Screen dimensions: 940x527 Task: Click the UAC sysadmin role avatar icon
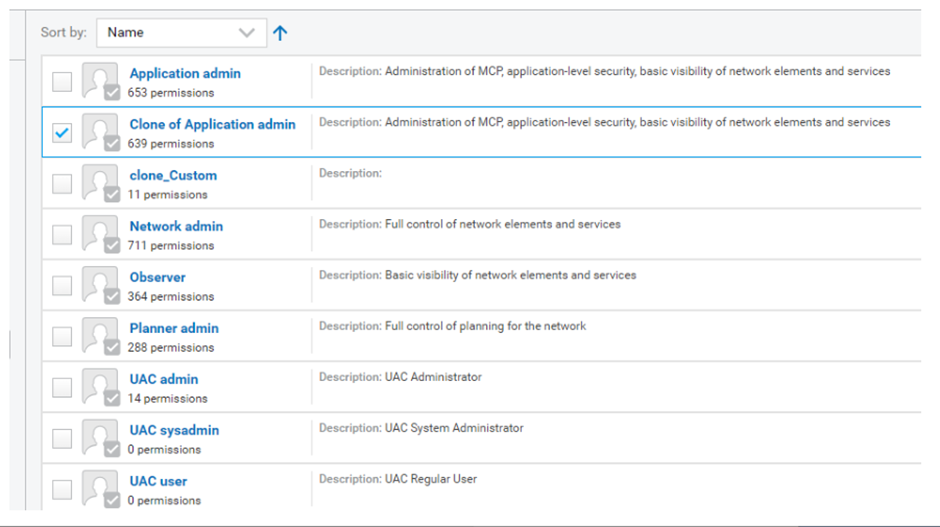(100, 437)
